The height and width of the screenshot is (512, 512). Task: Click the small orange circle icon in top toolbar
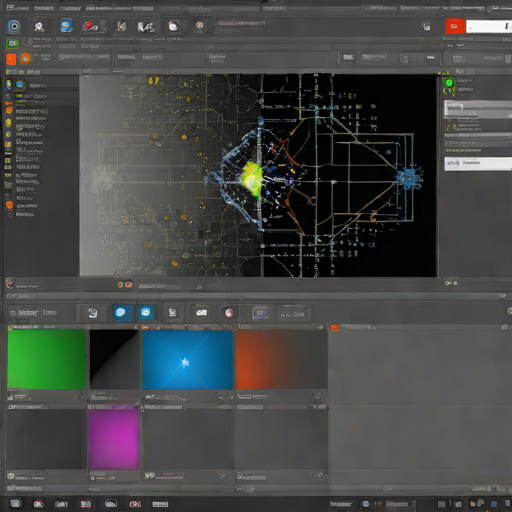[199, 25]
